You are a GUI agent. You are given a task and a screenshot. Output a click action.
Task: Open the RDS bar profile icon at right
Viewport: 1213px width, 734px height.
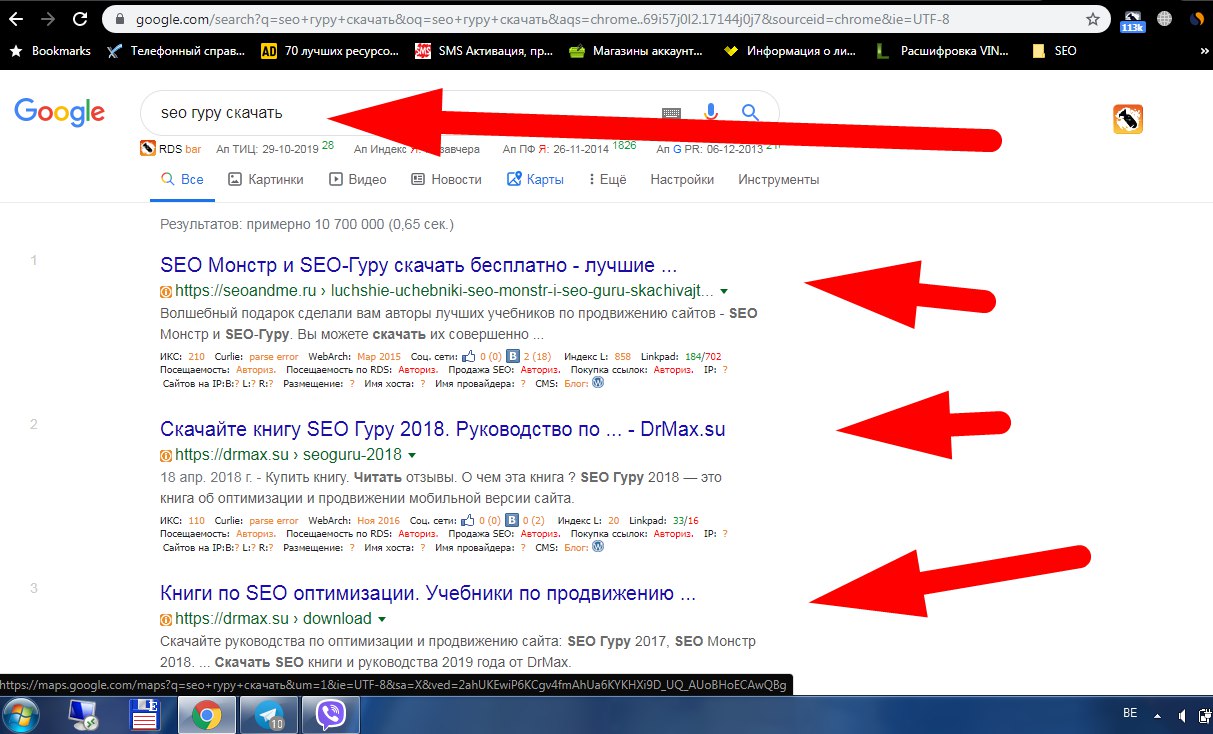(x=1128, y=119)
